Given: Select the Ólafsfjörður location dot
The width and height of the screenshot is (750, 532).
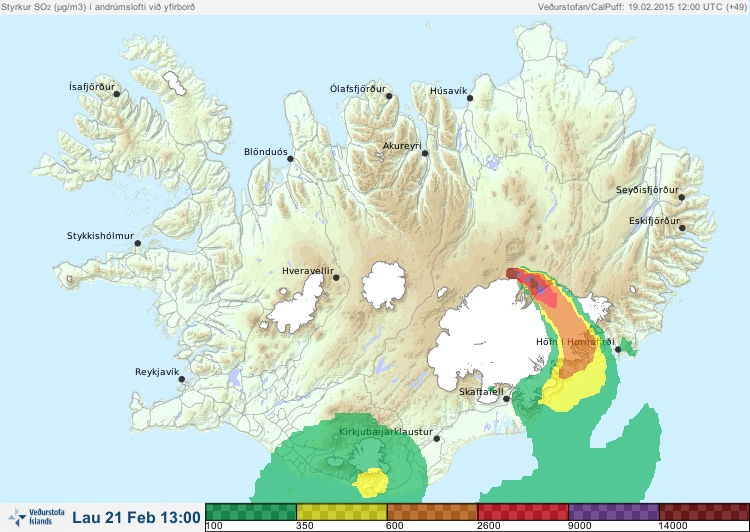Looking at the screenshot, I should (x=389, y=96).
